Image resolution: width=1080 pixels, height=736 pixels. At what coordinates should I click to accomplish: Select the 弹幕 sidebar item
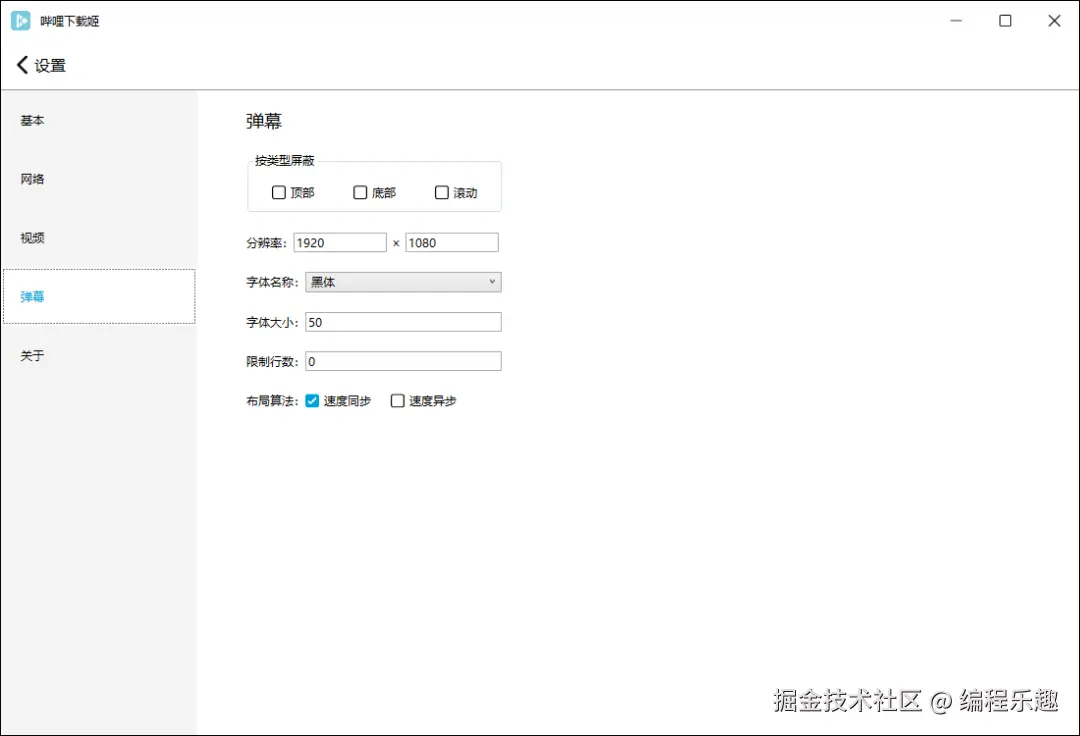click(x=31, y=296)
